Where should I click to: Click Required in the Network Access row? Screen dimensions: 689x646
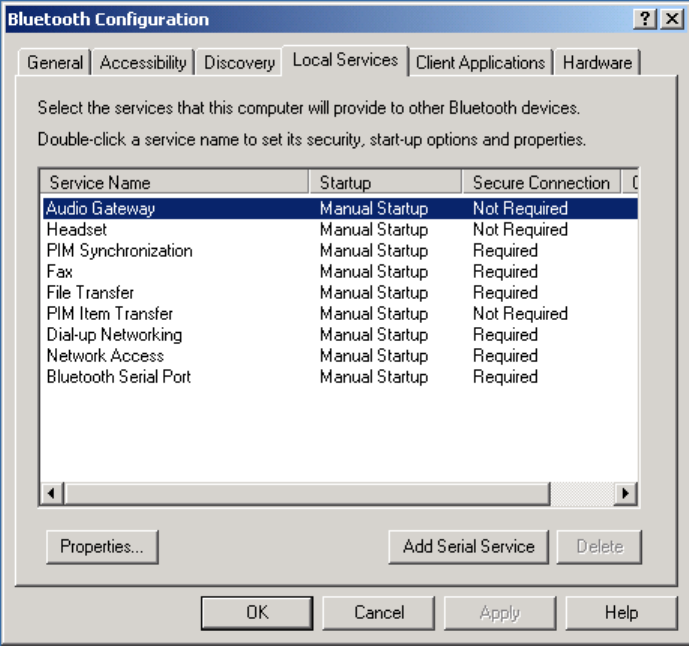[x=505, y=356]
